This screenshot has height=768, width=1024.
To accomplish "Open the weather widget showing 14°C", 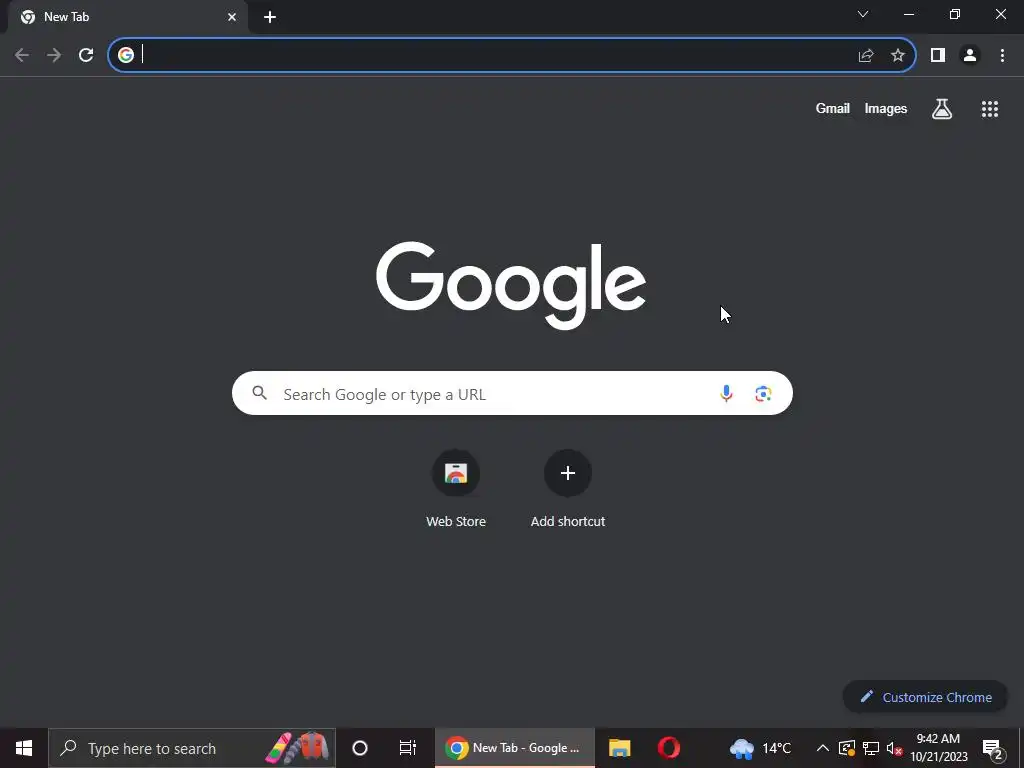I will pos(760,748).
